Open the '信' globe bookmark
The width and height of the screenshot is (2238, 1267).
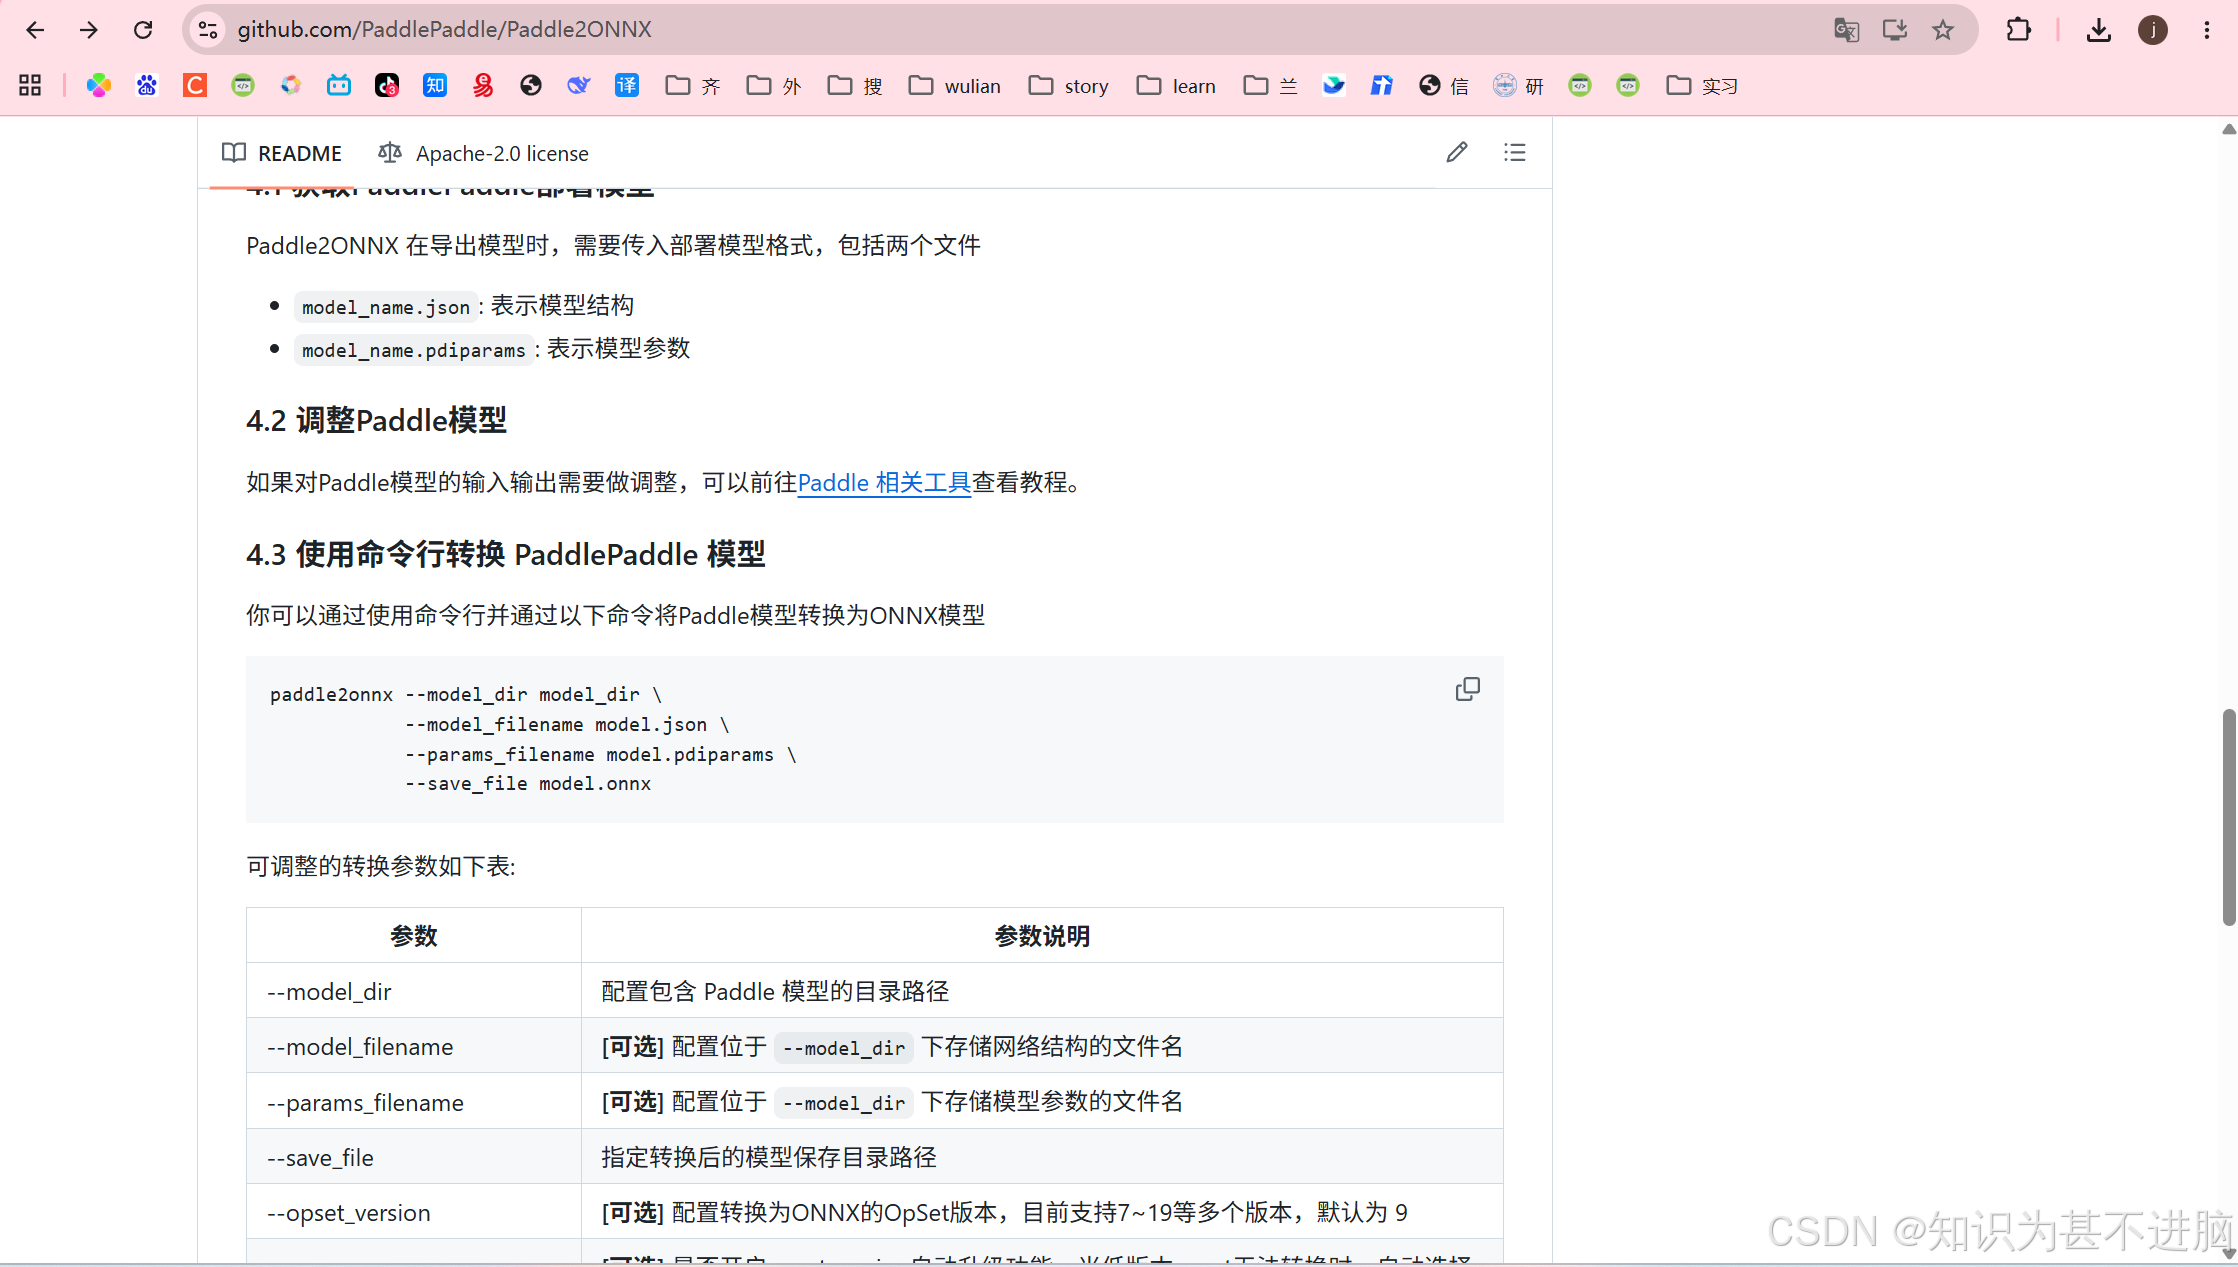1444,86
